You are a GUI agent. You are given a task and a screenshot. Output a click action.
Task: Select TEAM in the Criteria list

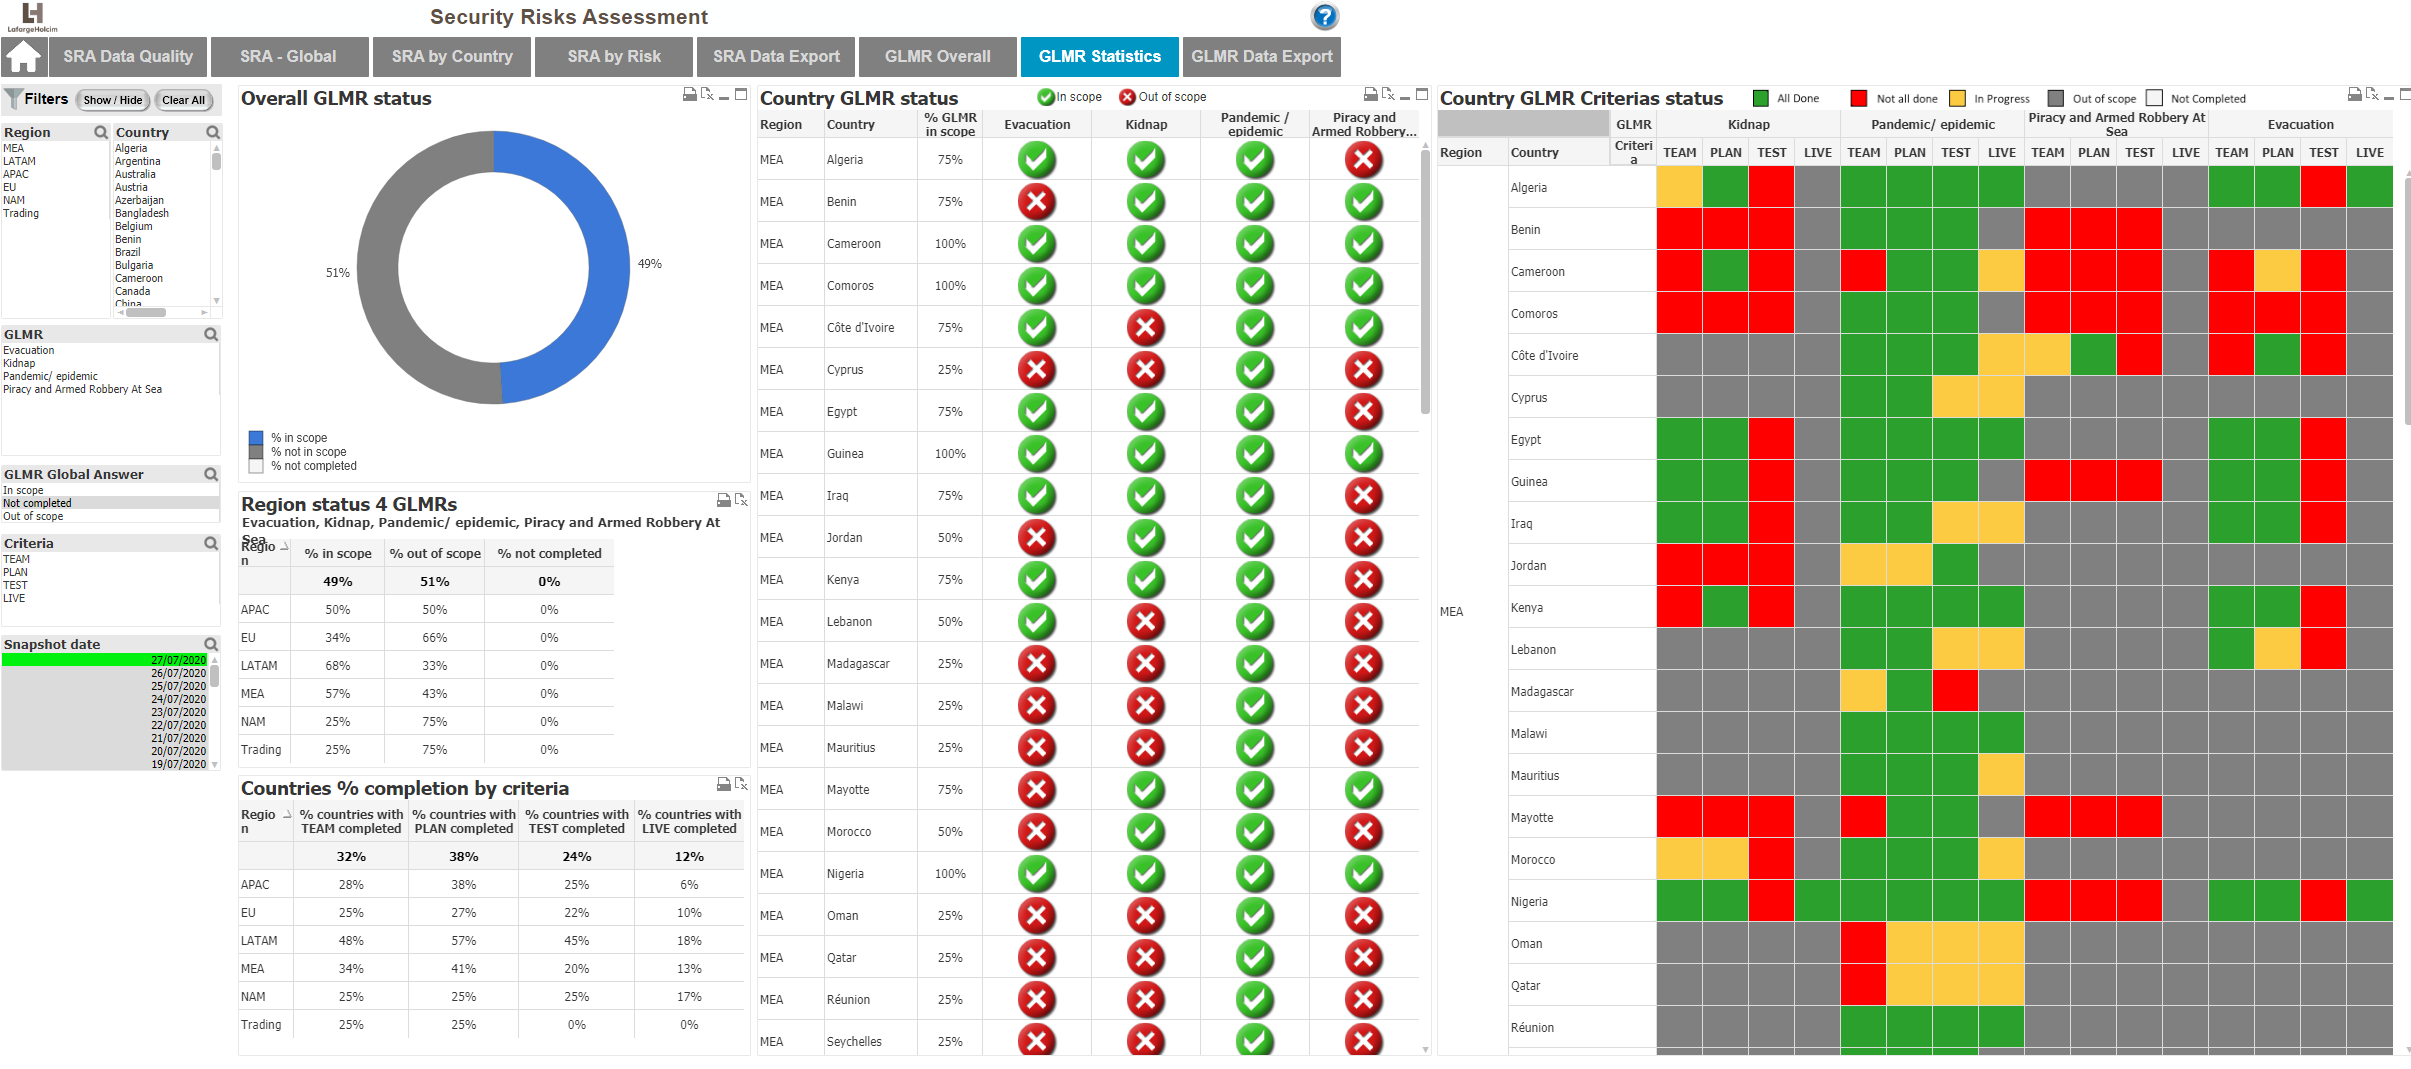16,559
